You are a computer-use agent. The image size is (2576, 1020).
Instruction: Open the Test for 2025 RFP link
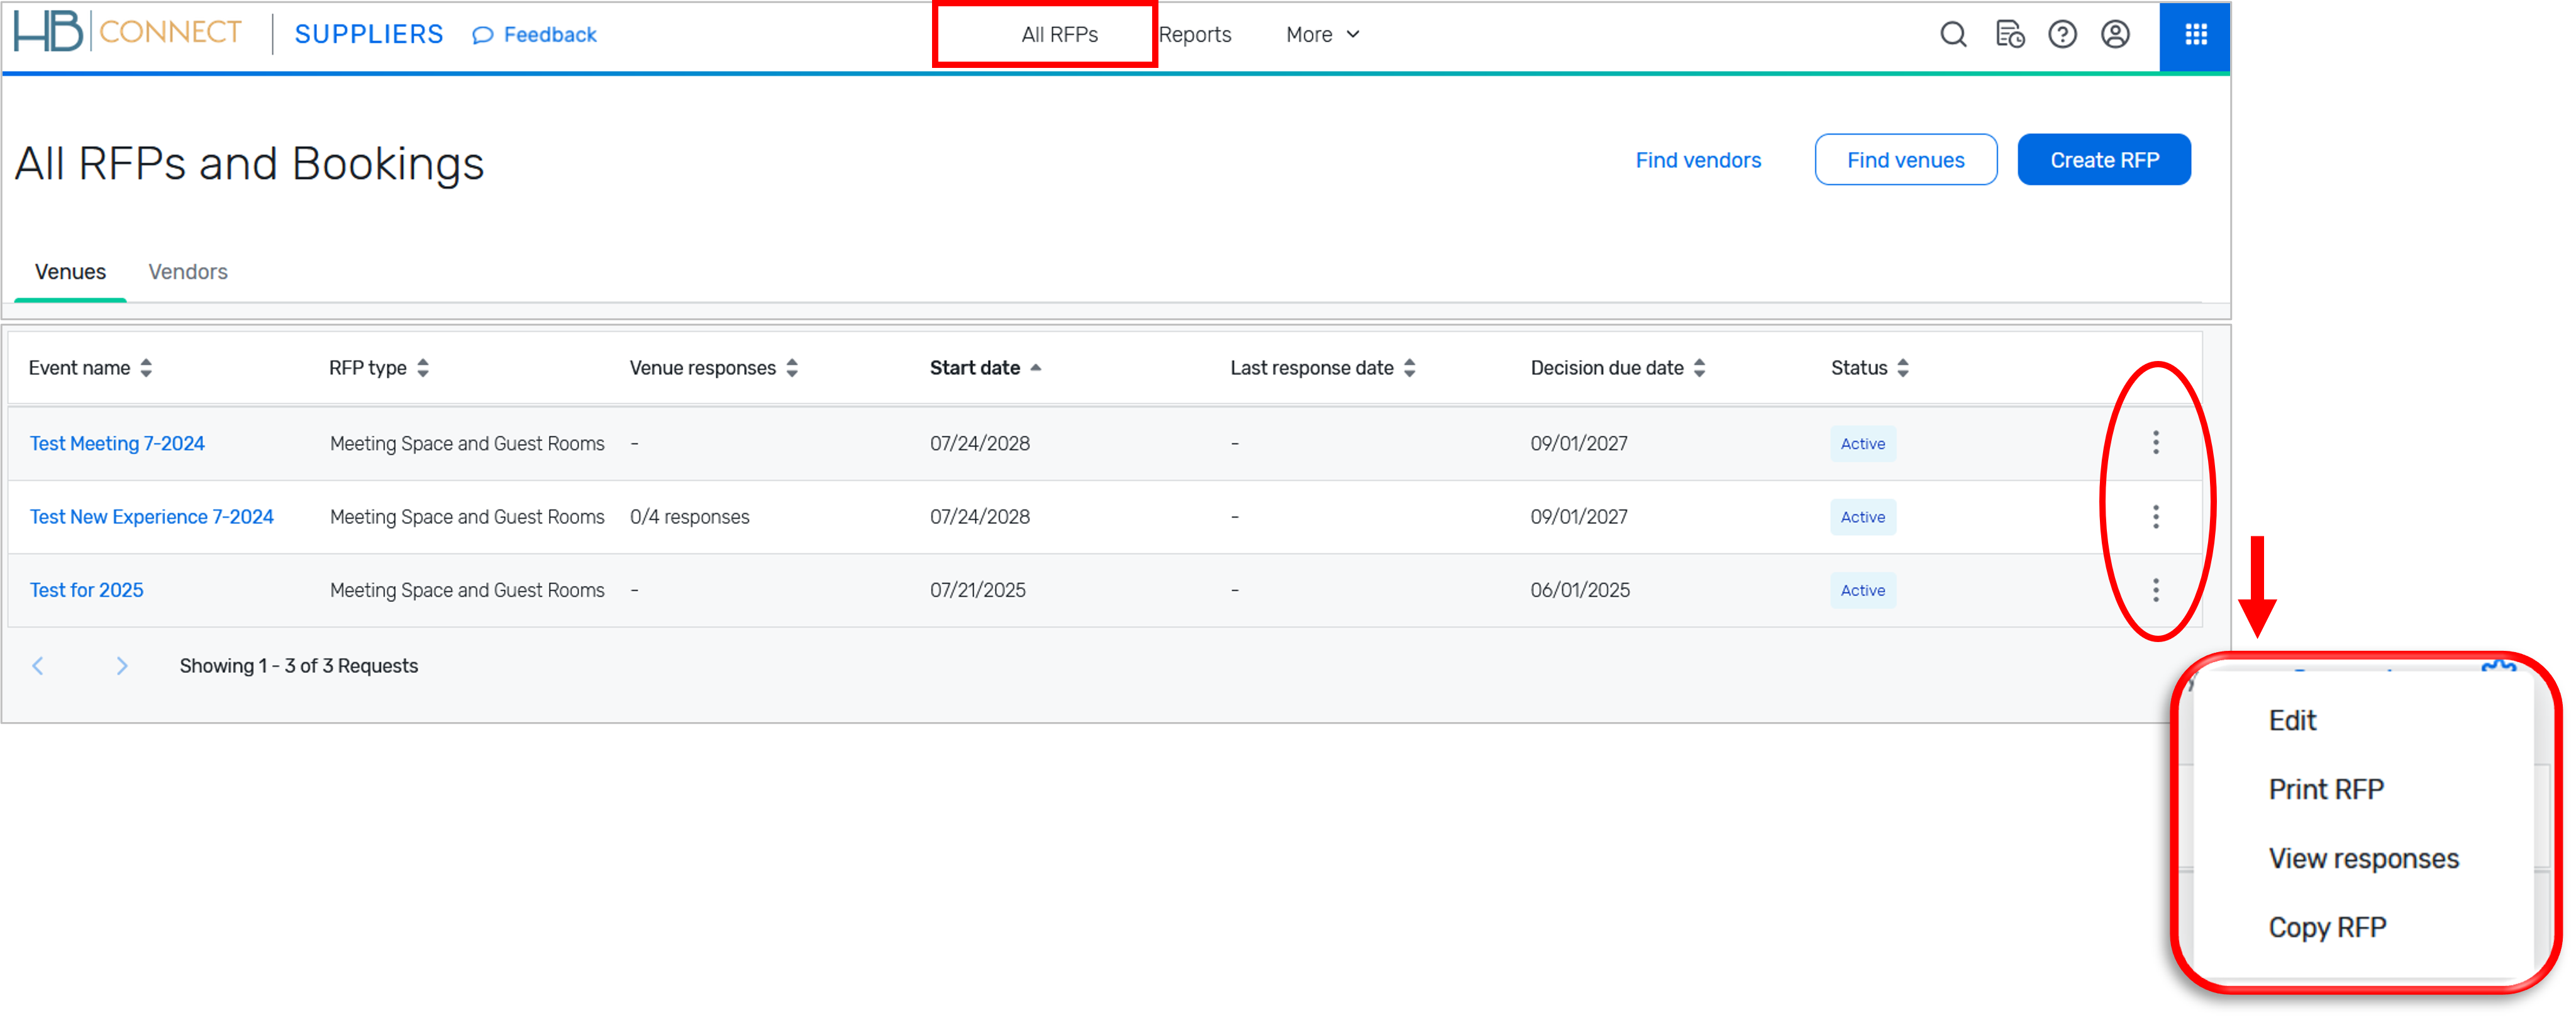[x=86, y=590]
